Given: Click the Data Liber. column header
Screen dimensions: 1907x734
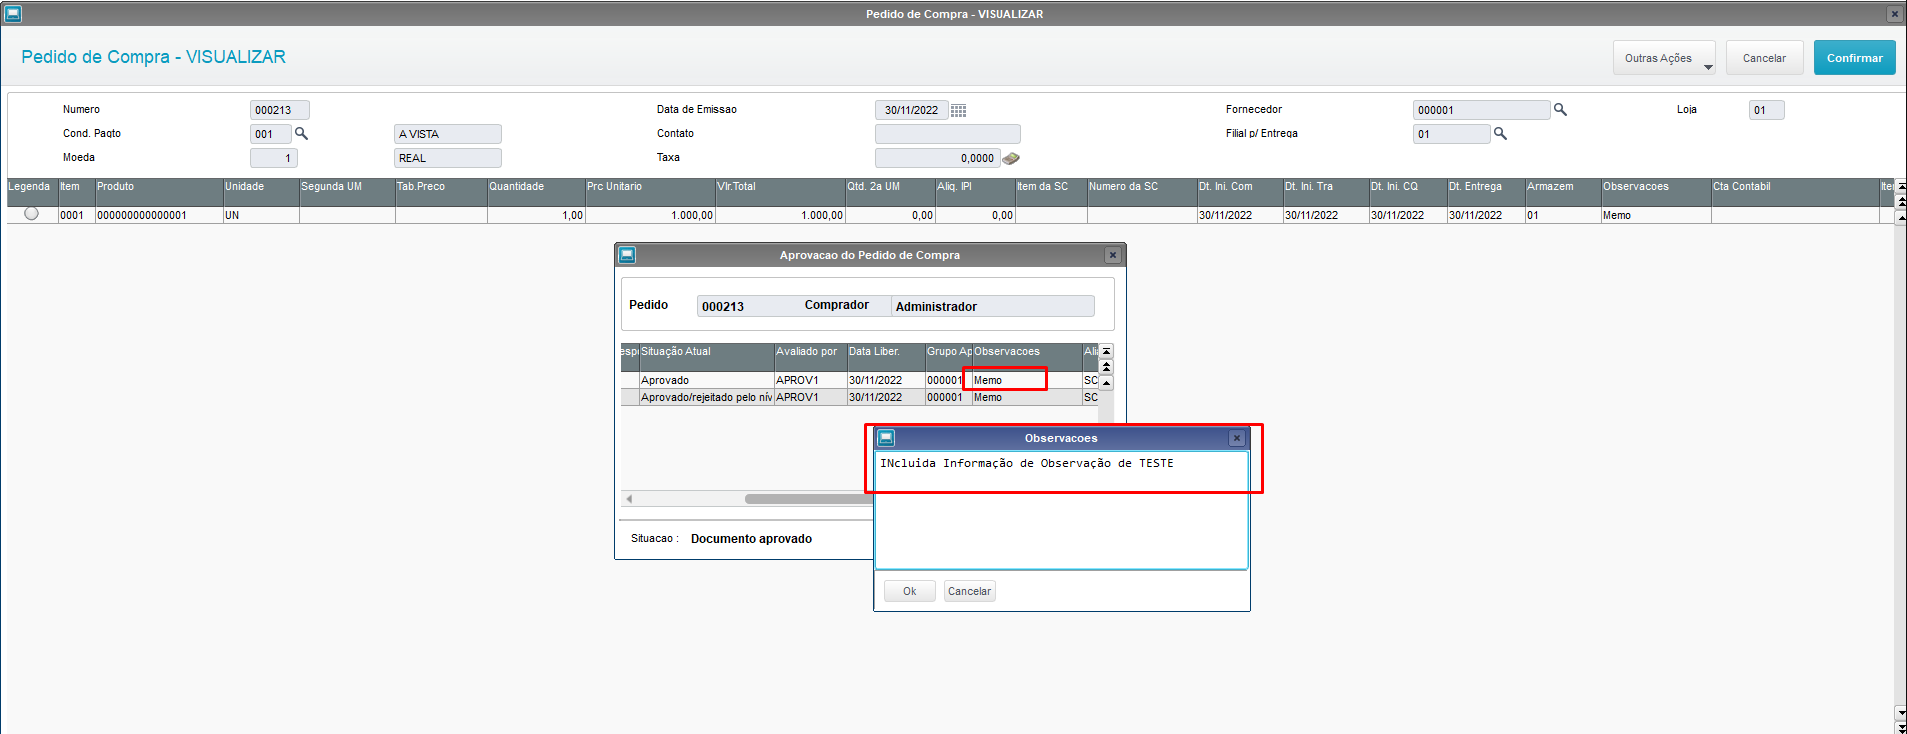Looking at the screenshot, I should click(885, 357).
